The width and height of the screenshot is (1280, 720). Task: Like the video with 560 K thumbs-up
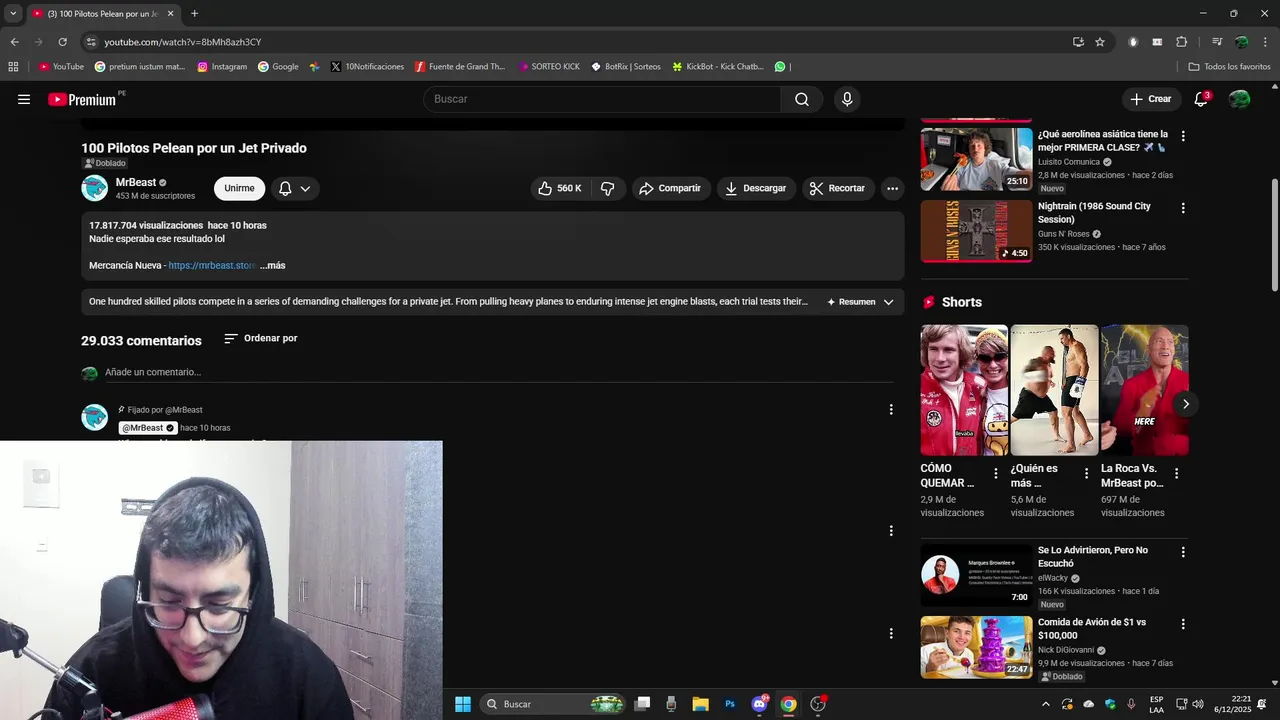click(x=560, y=188)
